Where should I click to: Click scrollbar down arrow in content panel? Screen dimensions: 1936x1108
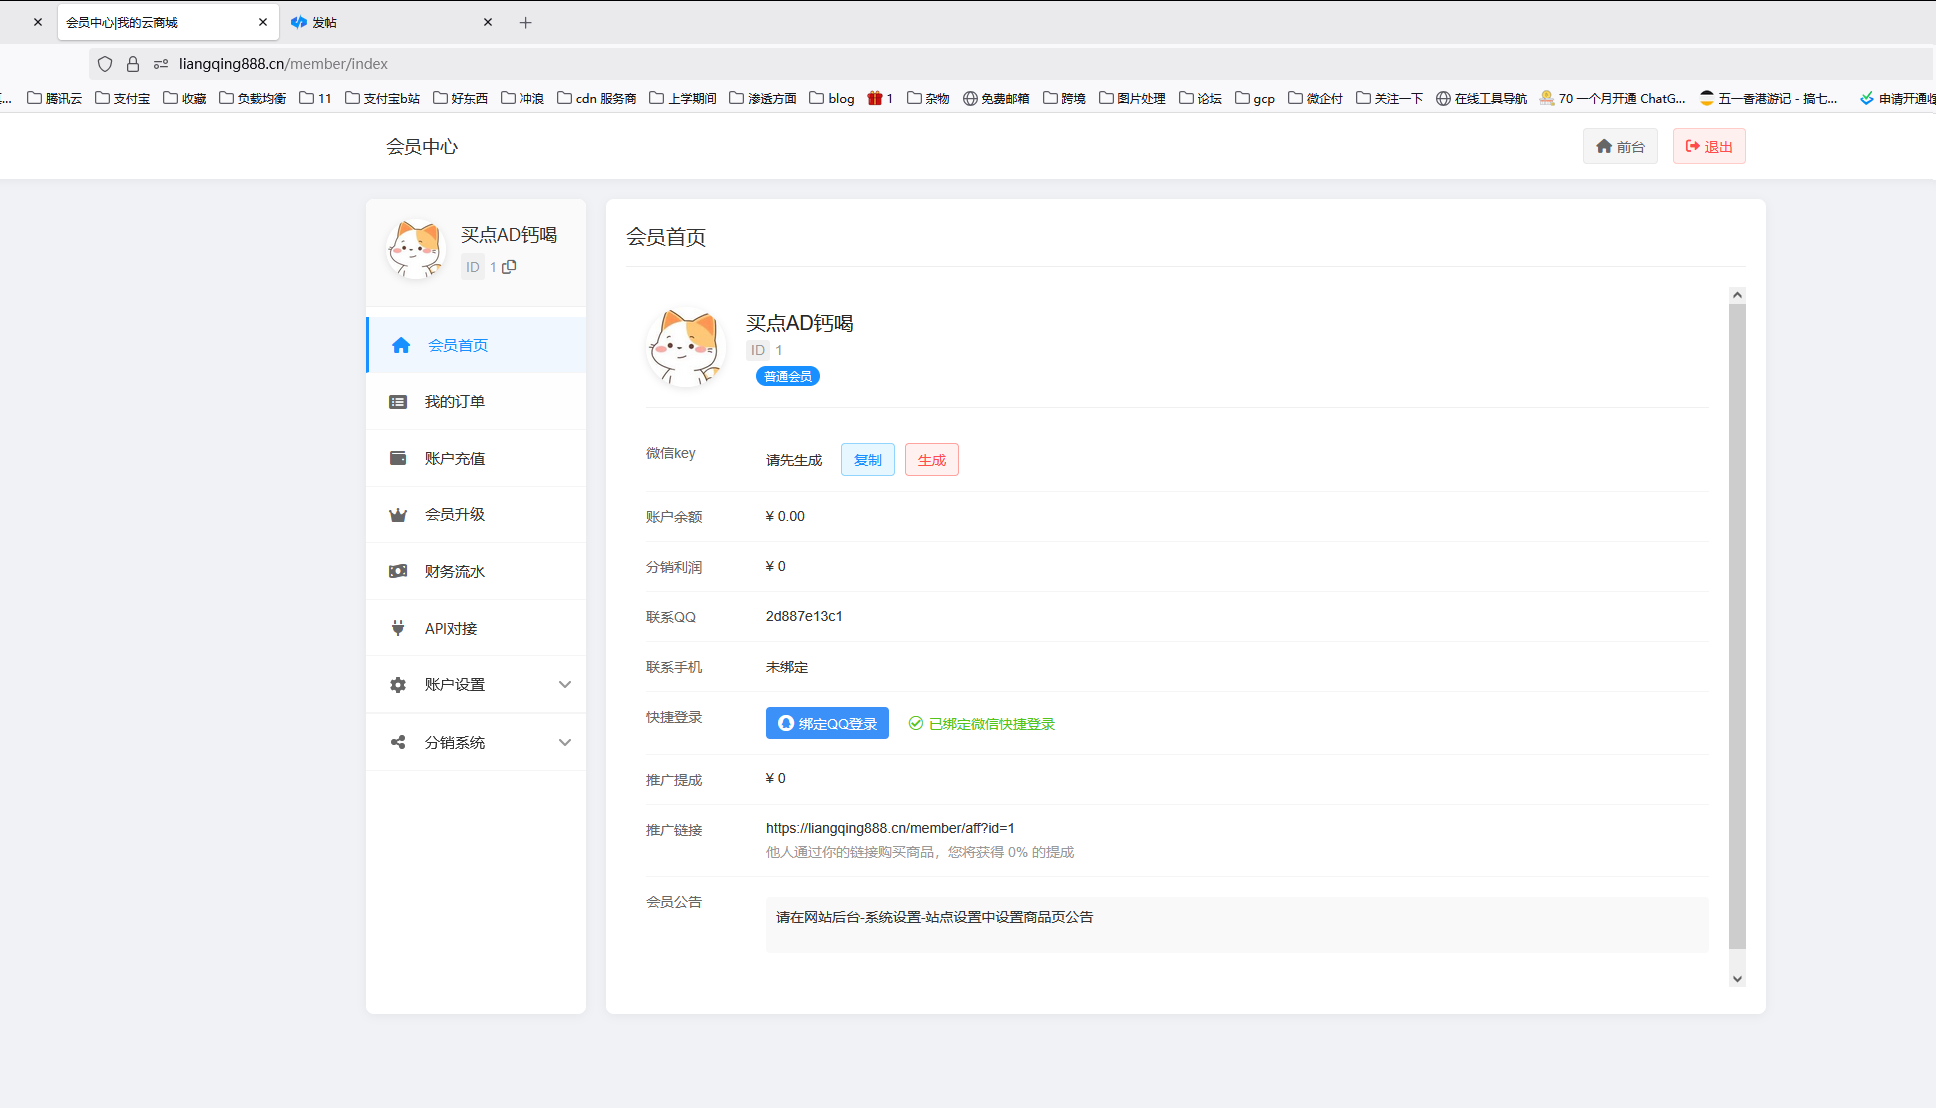point(1737,979)
